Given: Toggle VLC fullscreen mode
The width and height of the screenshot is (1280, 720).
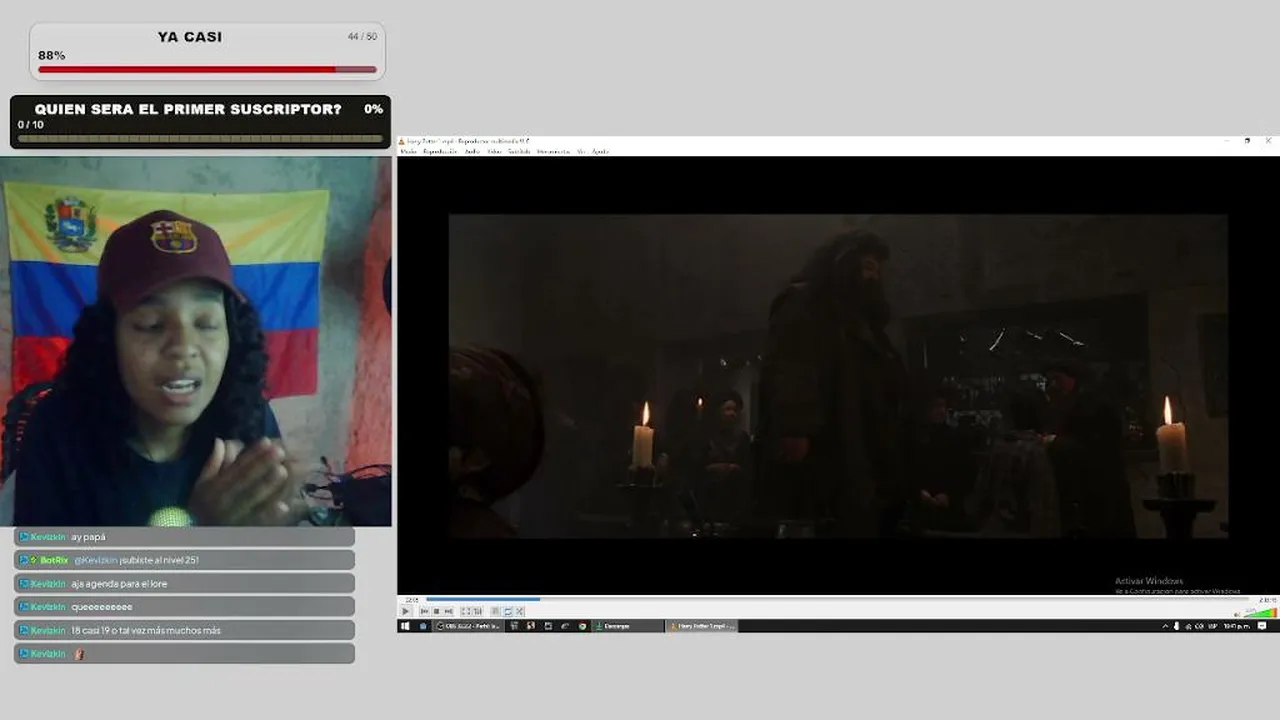Looking at the screenshot, I should [x=465, y=611].
